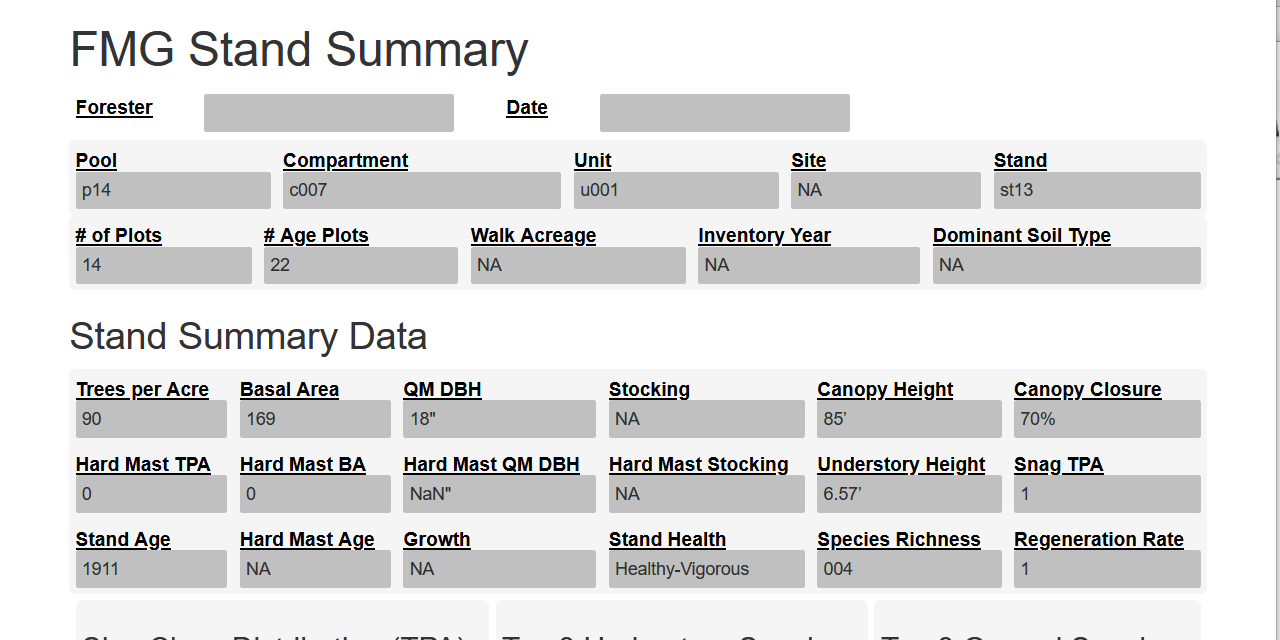Click the Compartment field showing c007

pyautogui.click(x=422, y=190)
